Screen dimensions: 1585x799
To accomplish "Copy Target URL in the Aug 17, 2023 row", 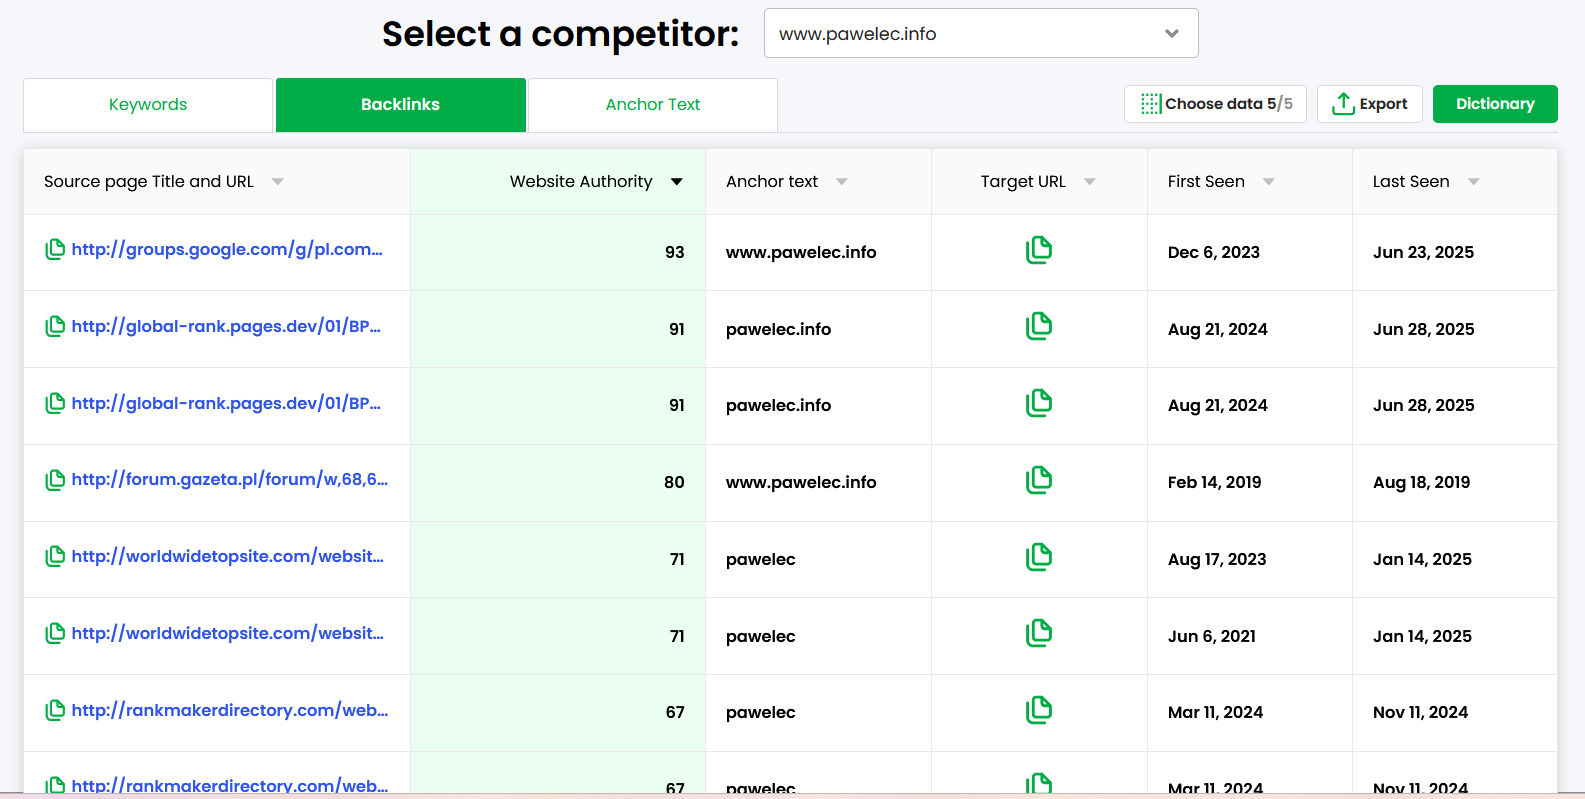I will point(1039,557).
